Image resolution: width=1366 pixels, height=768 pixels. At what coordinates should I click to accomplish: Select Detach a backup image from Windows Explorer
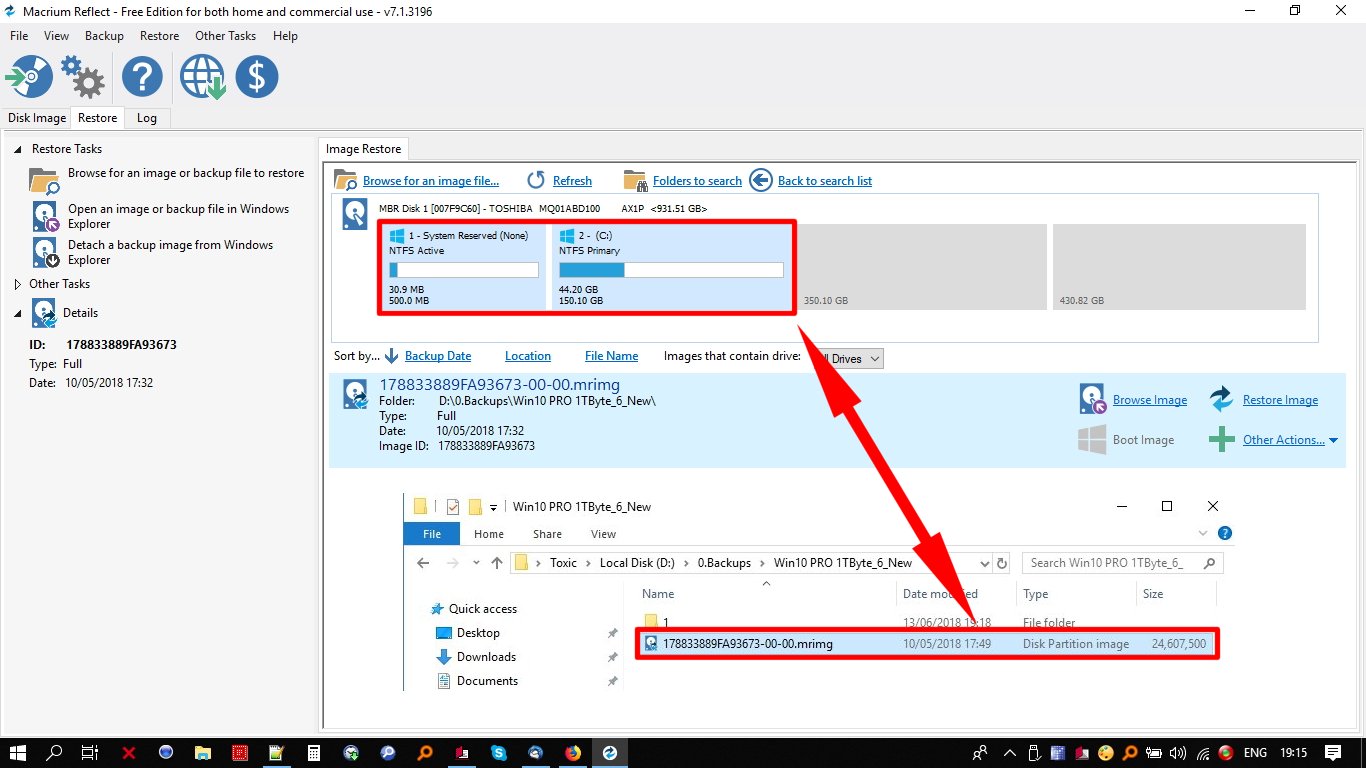click(x=170, y=252)
